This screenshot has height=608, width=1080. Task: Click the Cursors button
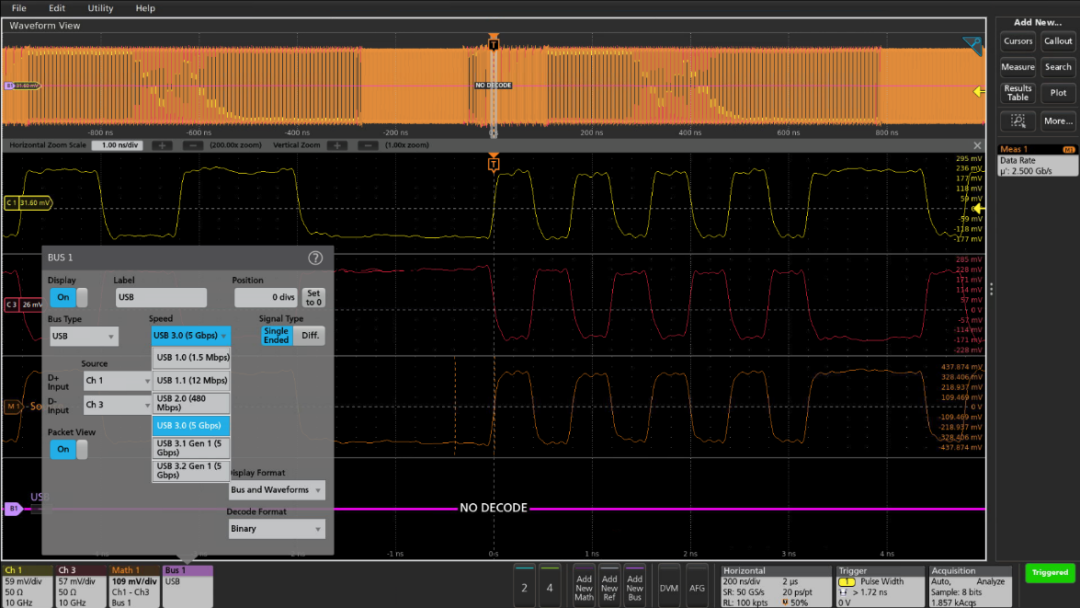pyautogui.click(x=1018, y=41)
